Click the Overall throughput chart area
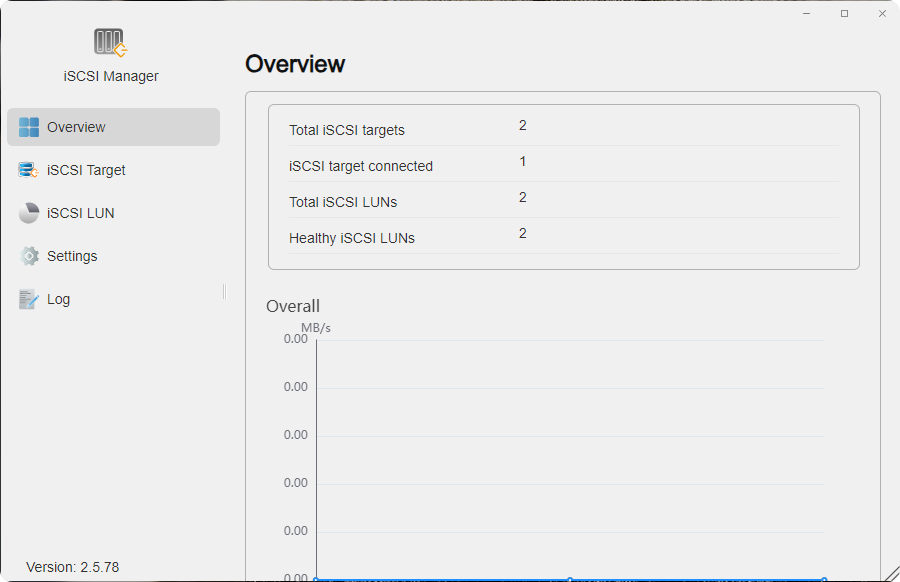 click(x=570, y=460)
